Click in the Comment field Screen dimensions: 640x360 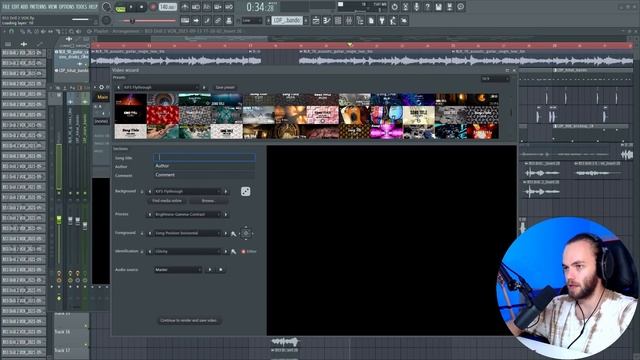(x=204, y=175)
